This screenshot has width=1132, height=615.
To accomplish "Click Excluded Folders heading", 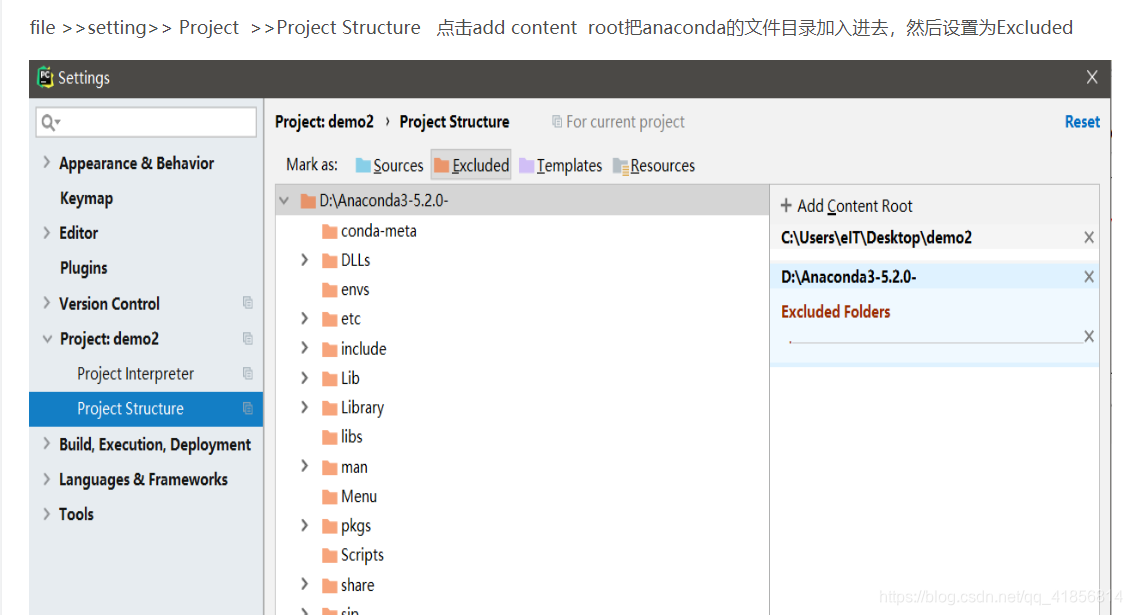I will (x=835, y=312).
